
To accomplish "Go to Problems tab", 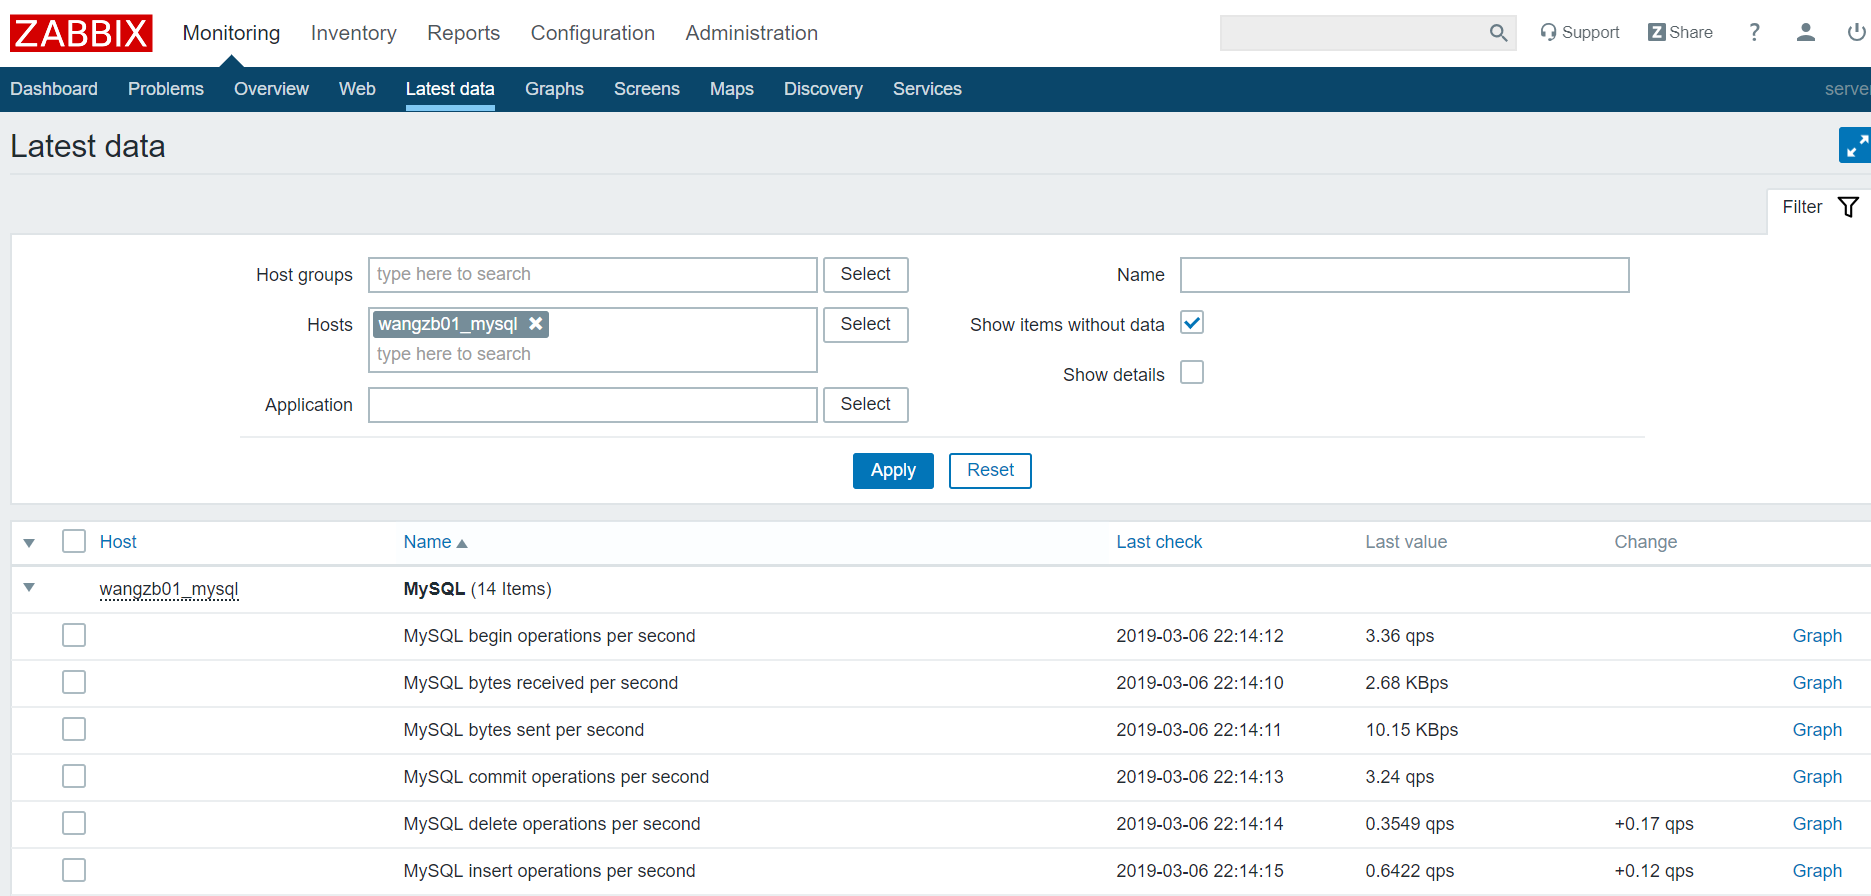I will coord(166,89).
